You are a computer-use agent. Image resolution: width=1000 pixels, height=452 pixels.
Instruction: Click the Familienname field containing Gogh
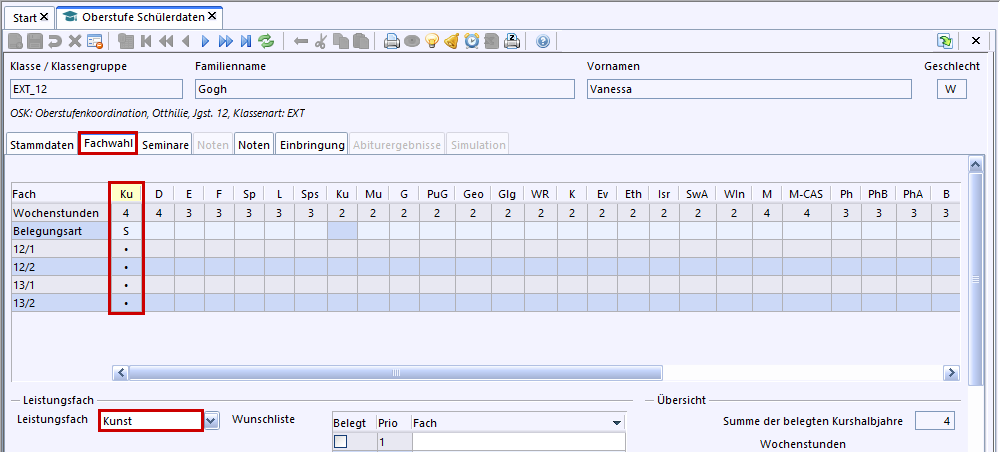[383, 89]
